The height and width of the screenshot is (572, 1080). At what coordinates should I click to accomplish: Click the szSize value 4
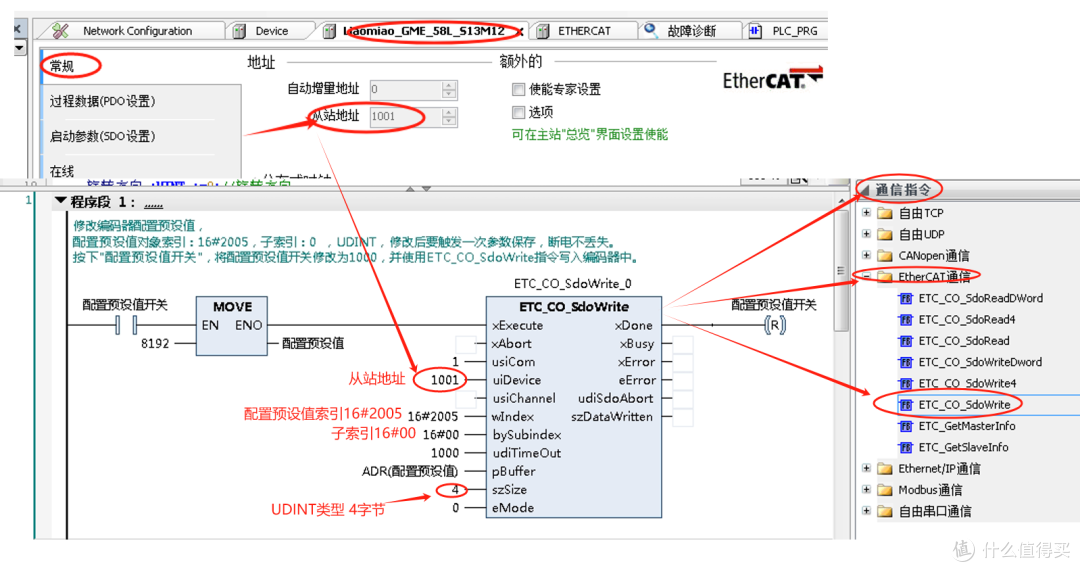pyautogui.click(x=455, y=489)
